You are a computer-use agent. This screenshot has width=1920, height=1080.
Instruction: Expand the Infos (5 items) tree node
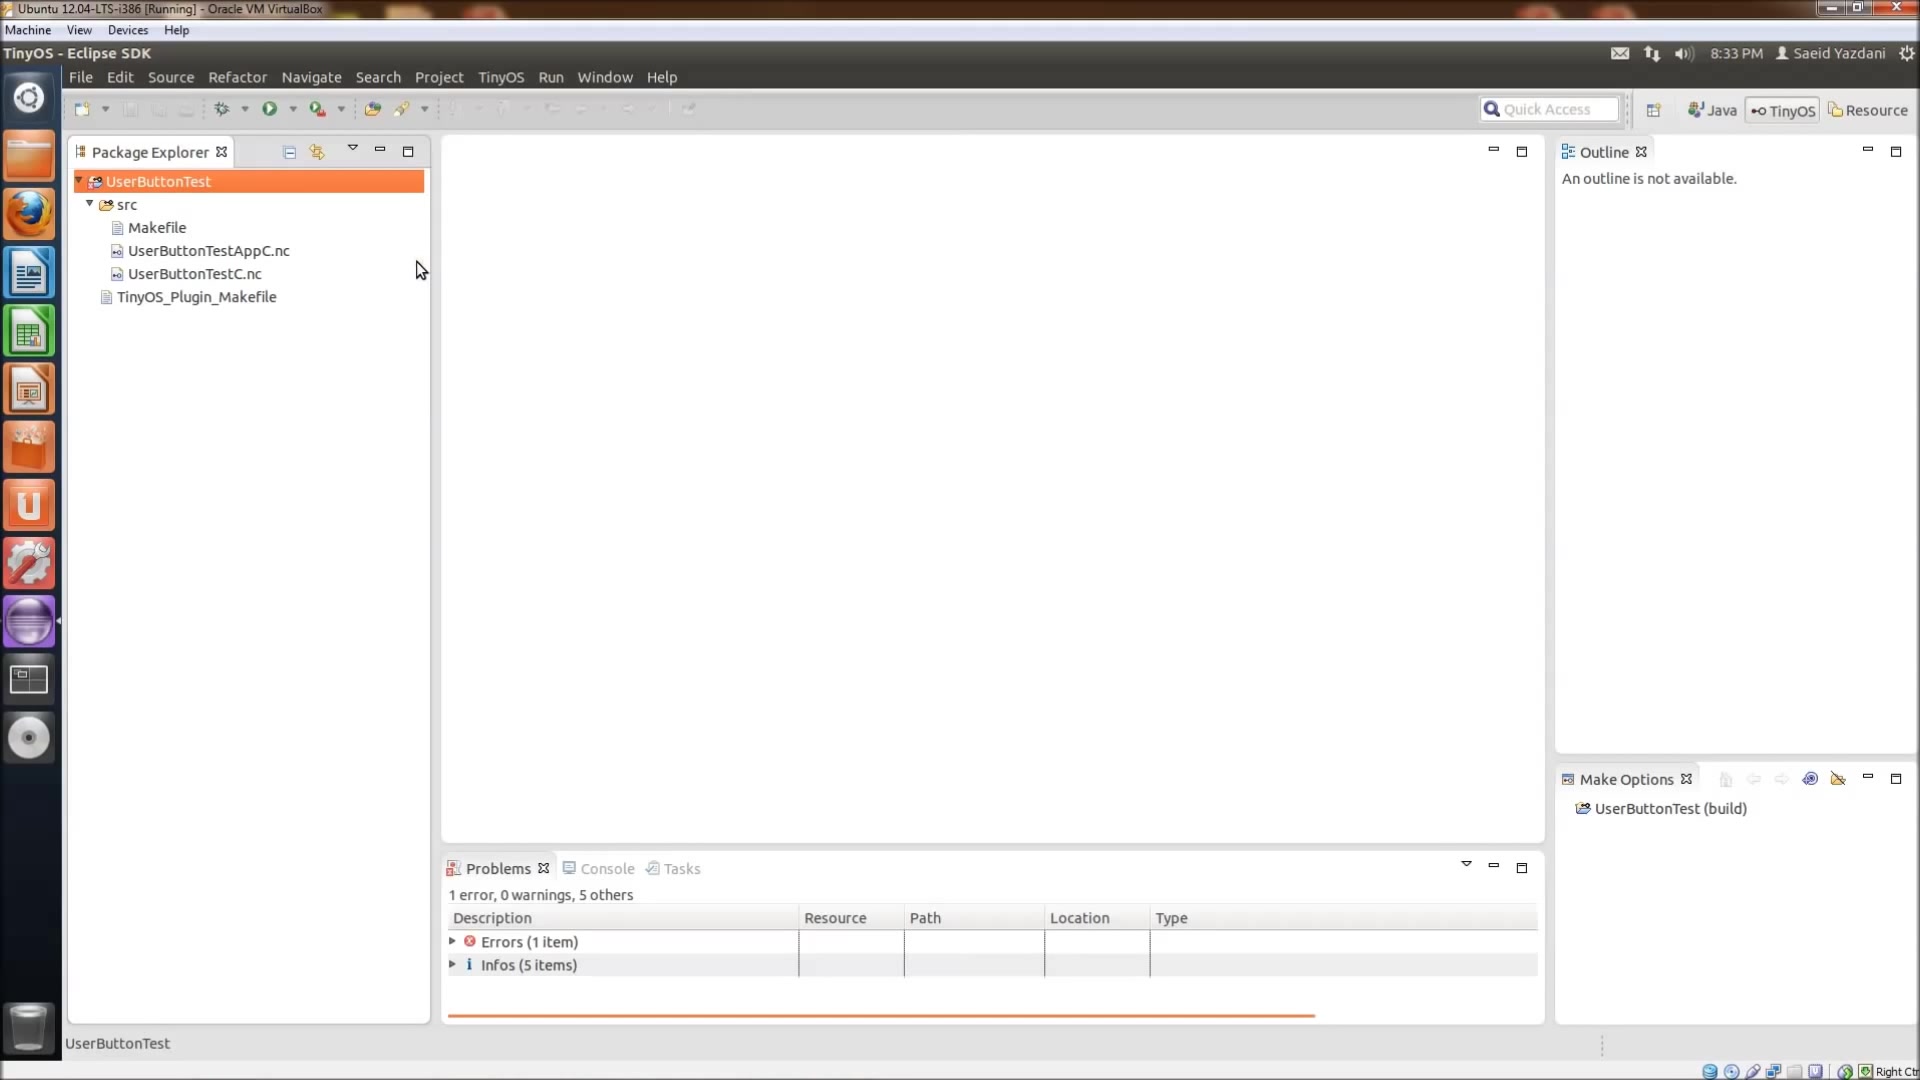[452, 964]
